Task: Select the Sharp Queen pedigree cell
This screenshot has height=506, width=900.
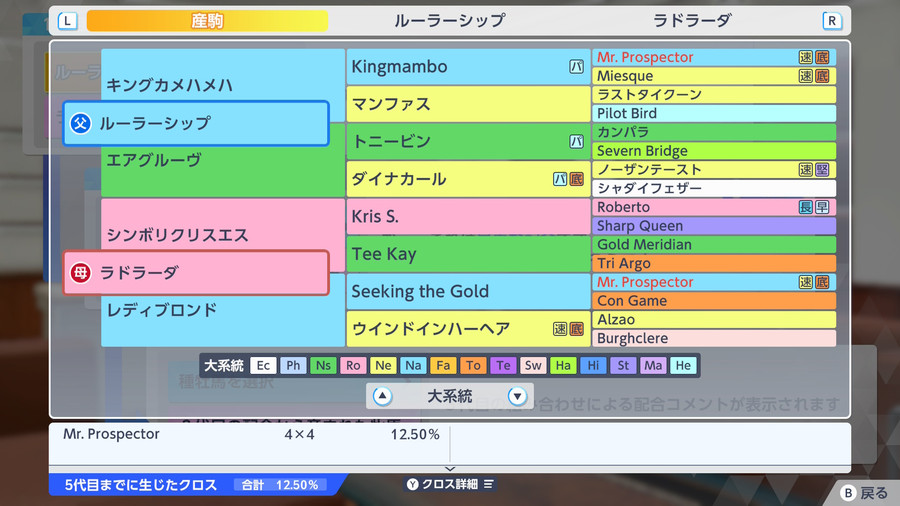Action: [714, 225]
